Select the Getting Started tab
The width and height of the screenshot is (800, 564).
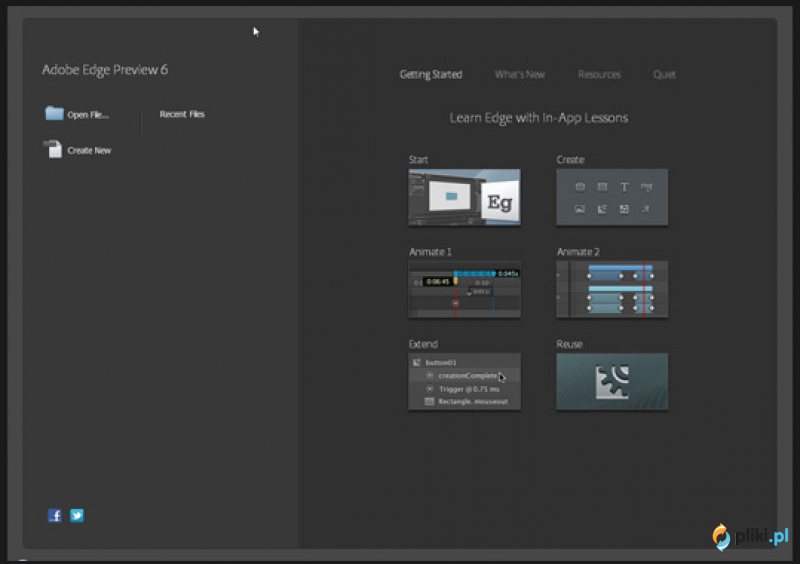[x=431, y=75]
